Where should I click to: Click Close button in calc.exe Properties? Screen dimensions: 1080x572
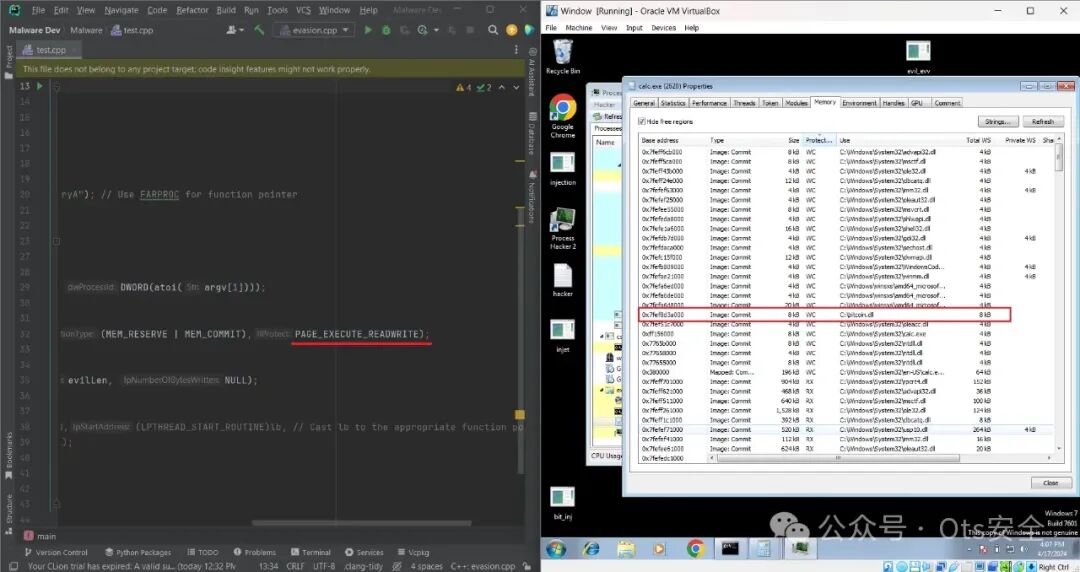tap(1050, 482)
